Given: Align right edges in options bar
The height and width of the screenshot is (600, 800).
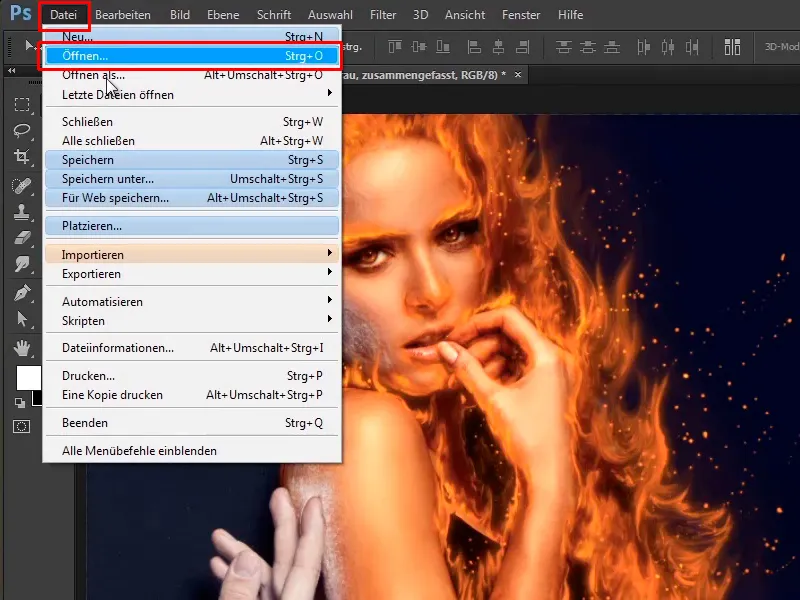Looking at the screenshot, I should click(x=522, y=47).
